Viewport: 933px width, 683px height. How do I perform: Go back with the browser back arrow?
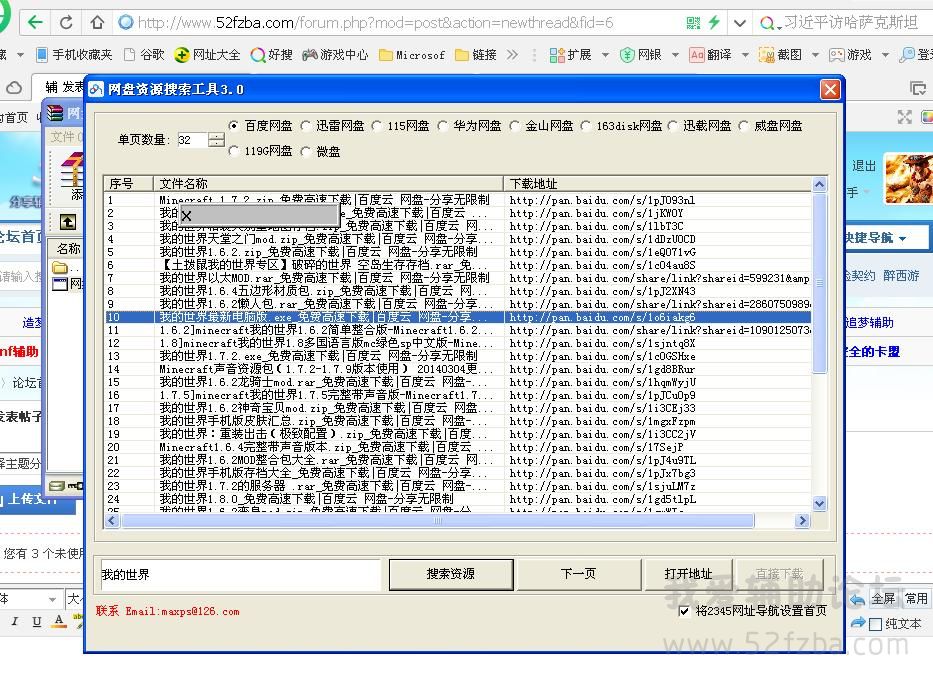point(35,23)
